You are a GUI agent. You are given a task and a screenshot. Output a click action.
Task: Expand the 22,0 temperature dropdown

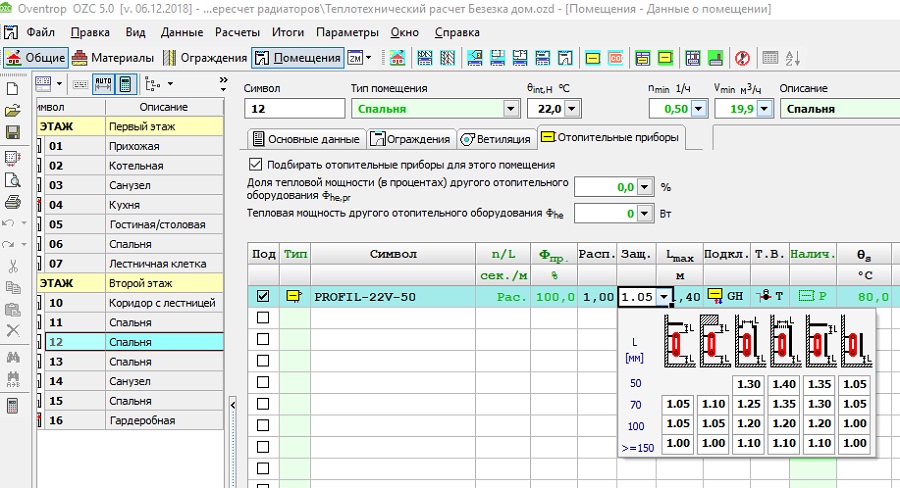pyautogui.click(x=571, y=109)
